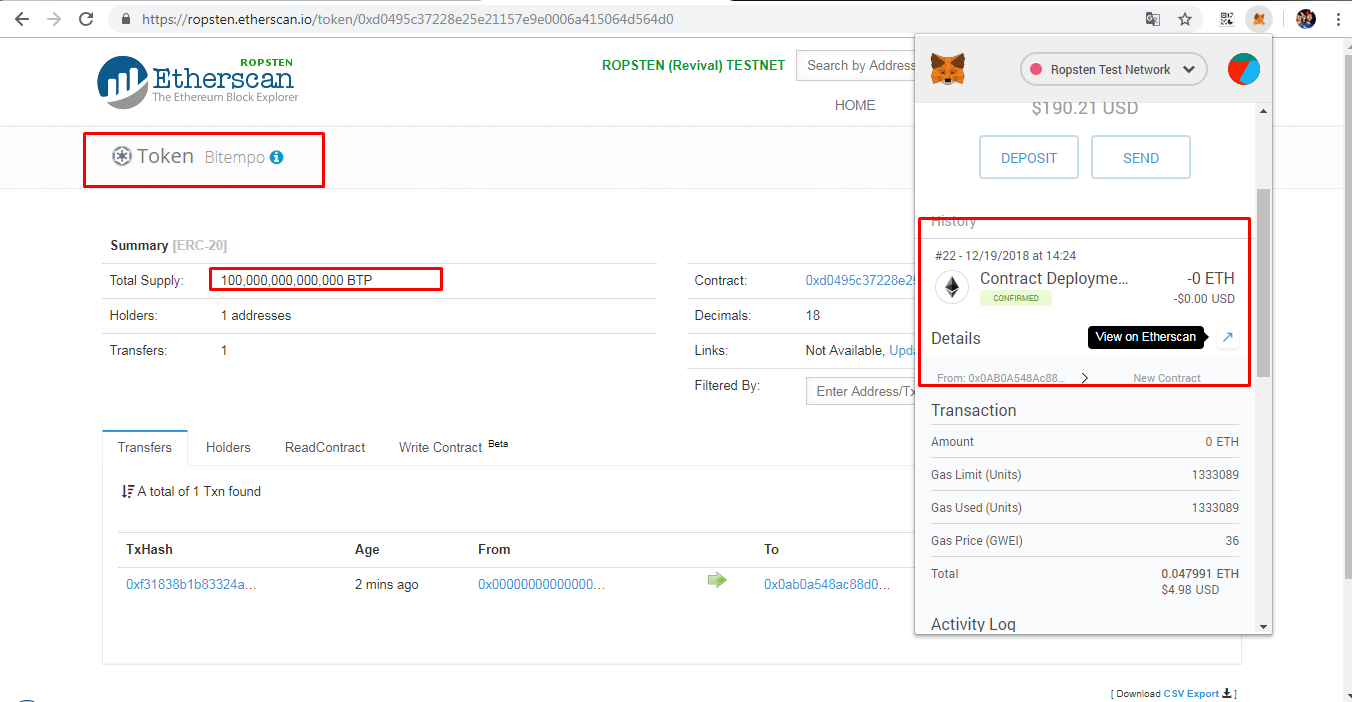Viewport: 1352px width, 702px height.
Task: Click the View on Etherscan arrow icon
Action: pos(1227,337)
